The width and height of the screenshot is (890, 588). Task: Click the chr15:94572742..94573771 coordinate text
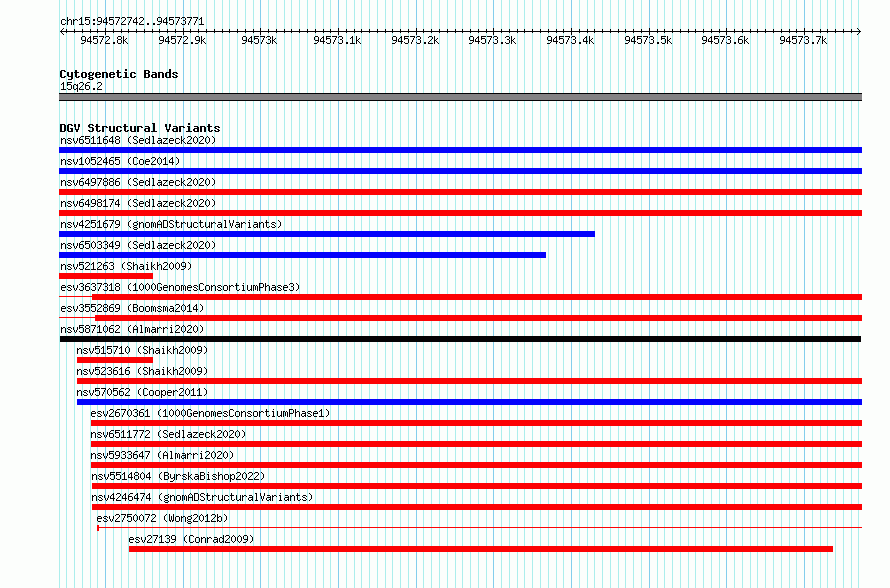click(x=132, y=22)
